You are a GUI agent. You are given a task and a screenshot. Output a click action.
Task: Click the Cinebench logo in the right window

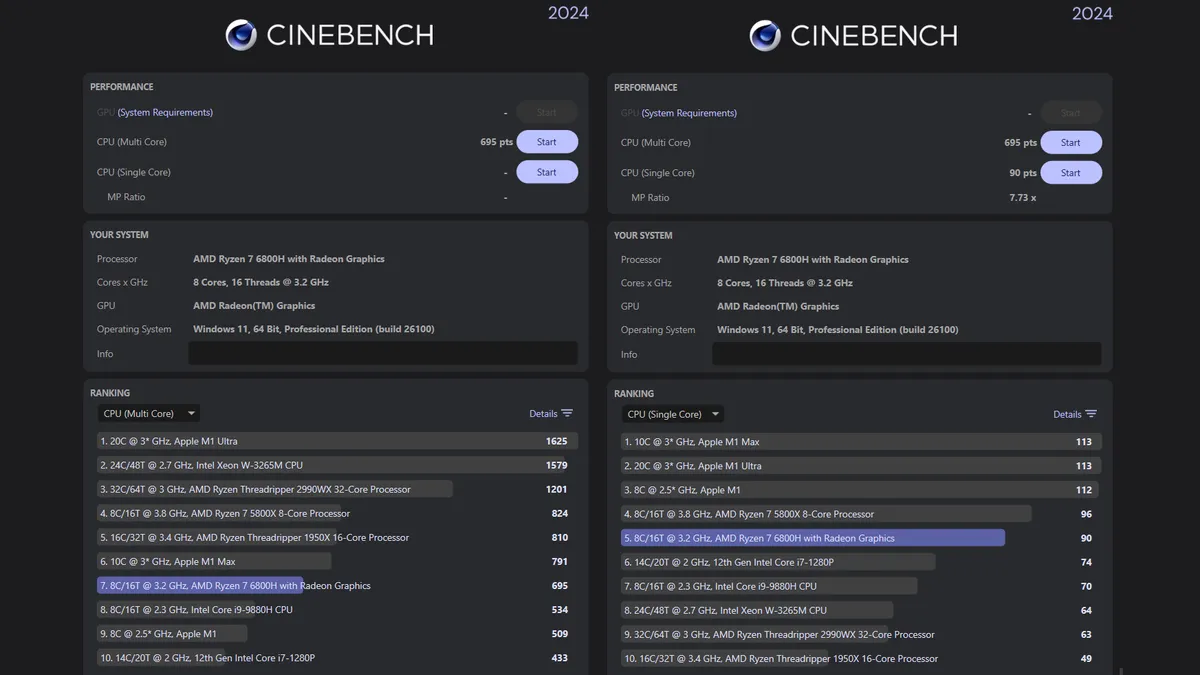pyautogui.click(x=765, y=36)
